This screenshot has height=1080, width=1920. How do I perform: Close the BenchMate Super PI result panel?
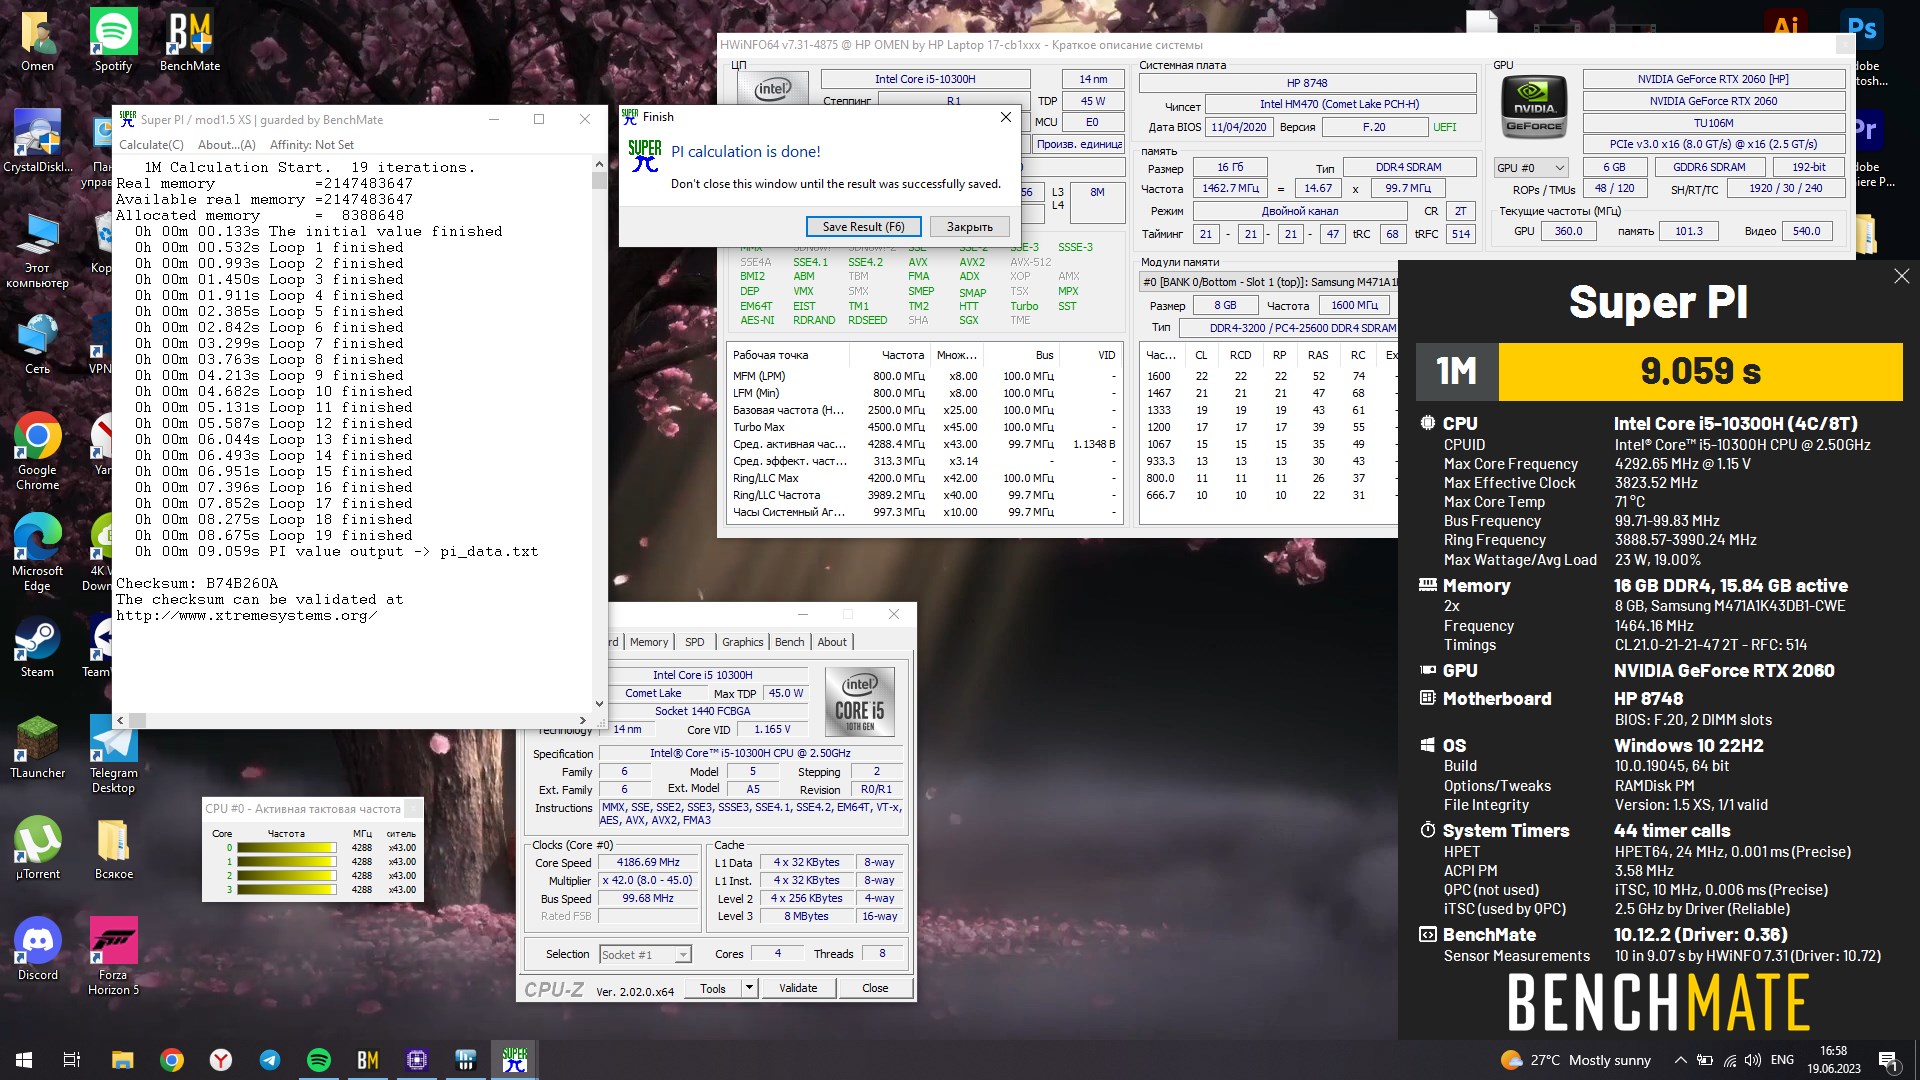coord(1901,276)
